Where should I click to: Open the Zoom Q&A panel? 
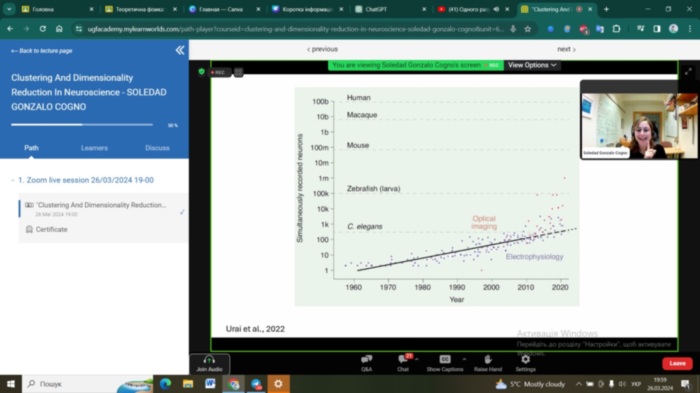coord(367,363)
